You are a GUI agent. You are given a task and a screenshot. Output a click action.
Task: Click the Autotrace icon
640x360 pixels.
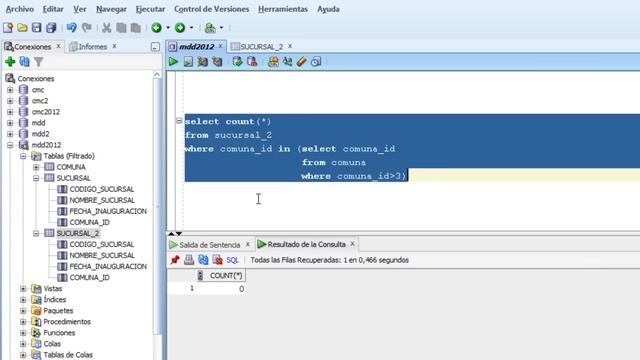pyautogui.click(x=217, y=62)
